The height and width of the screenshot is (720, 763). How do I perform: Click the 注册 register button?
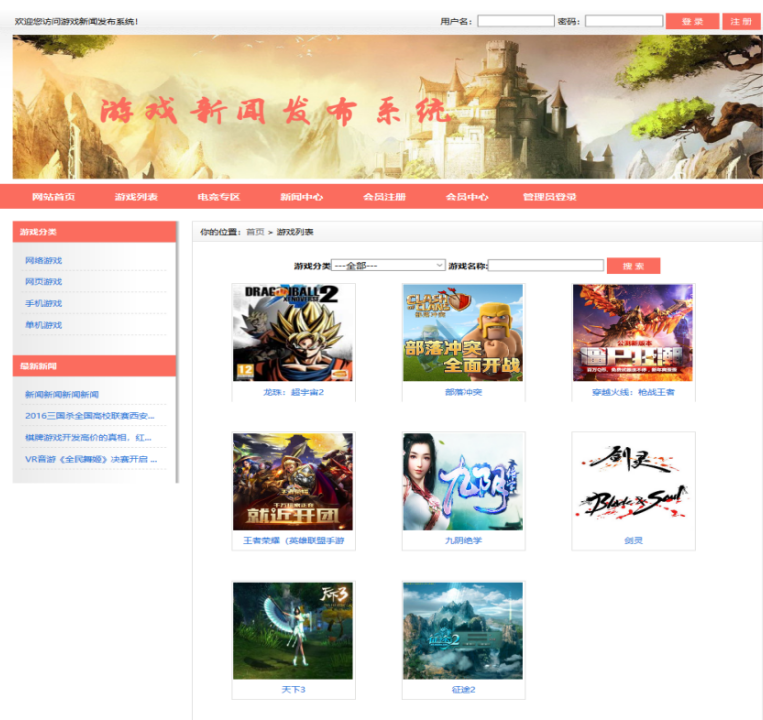(x=741, y=21)
